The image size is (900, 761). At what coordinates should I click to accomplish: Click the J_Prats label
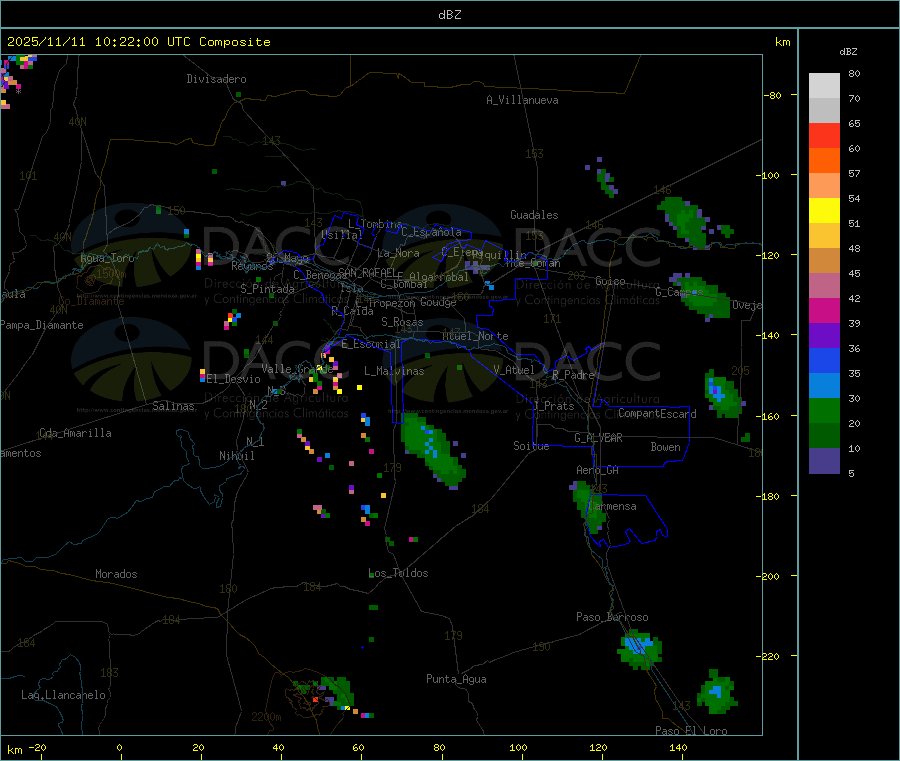pos(553,406)
